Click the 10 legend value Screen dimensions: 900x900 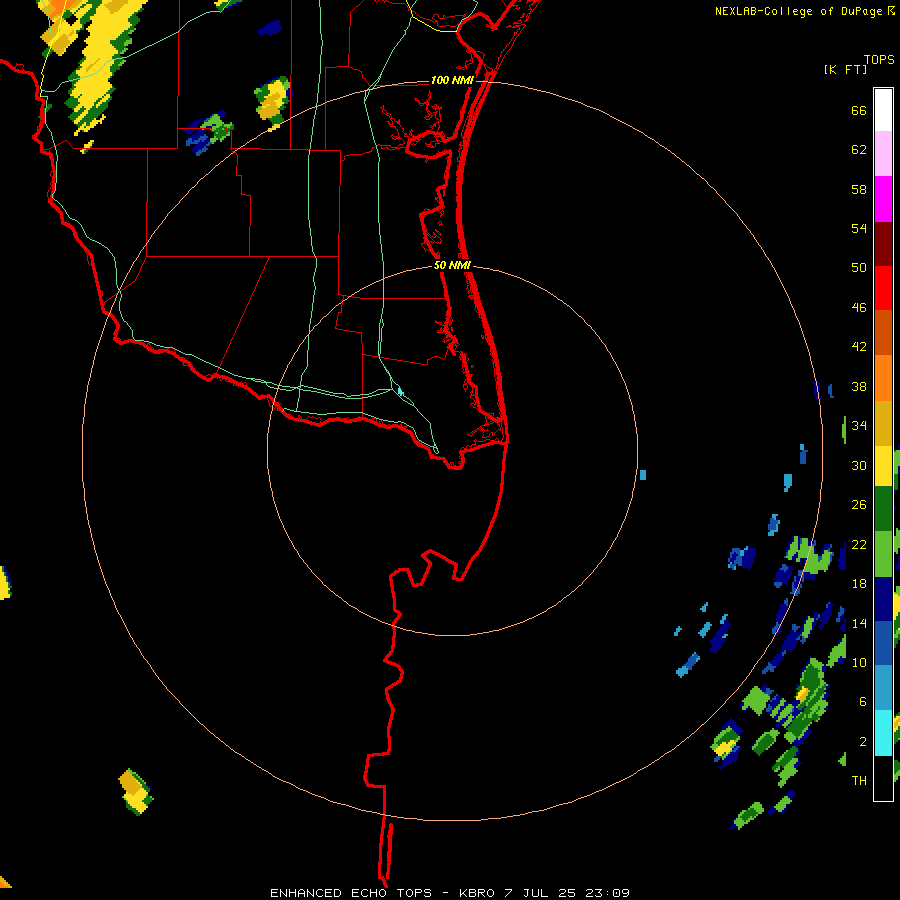pyautogui.click(x=859, y=663)
